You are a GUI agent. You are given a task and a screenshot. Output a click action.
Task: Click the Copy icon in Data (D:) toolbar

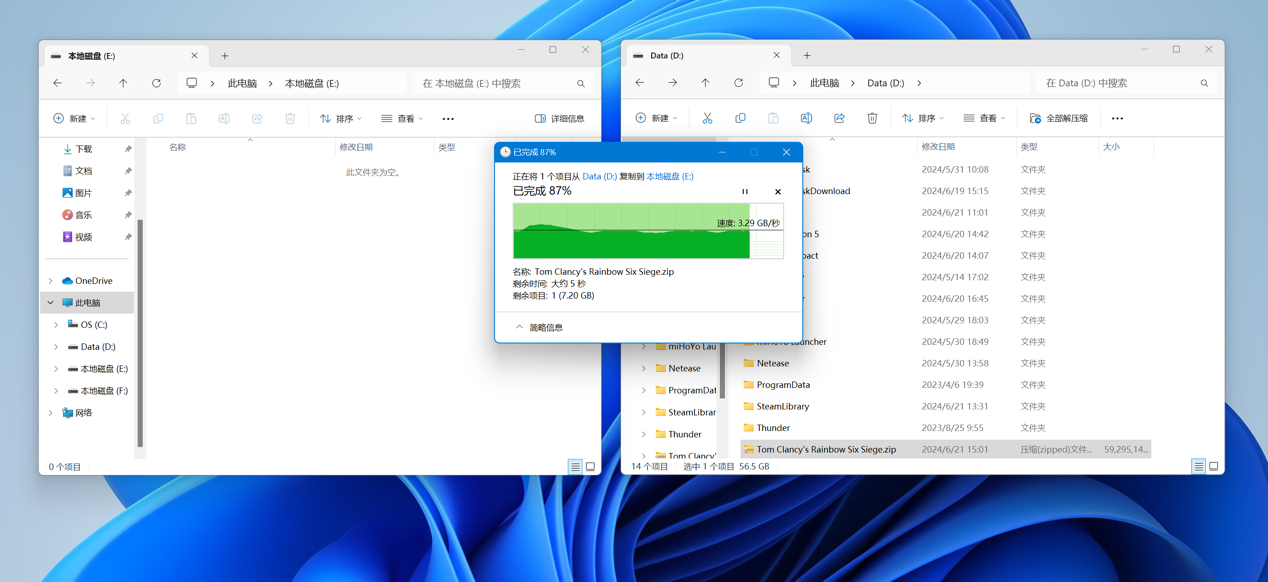pyautogui.click(x=740, y=118)
